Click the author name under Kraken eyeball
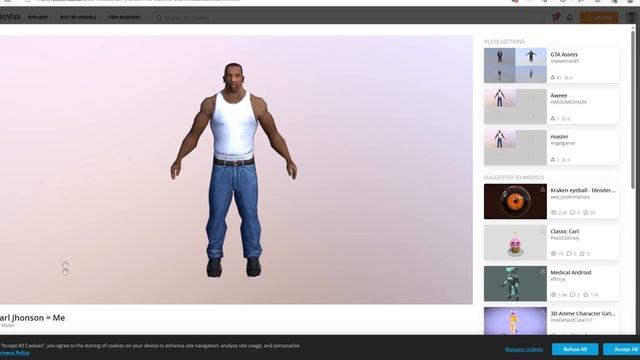The height and width of the screenshot is (360, 640). pyautogui.click(x=570, y=197)
